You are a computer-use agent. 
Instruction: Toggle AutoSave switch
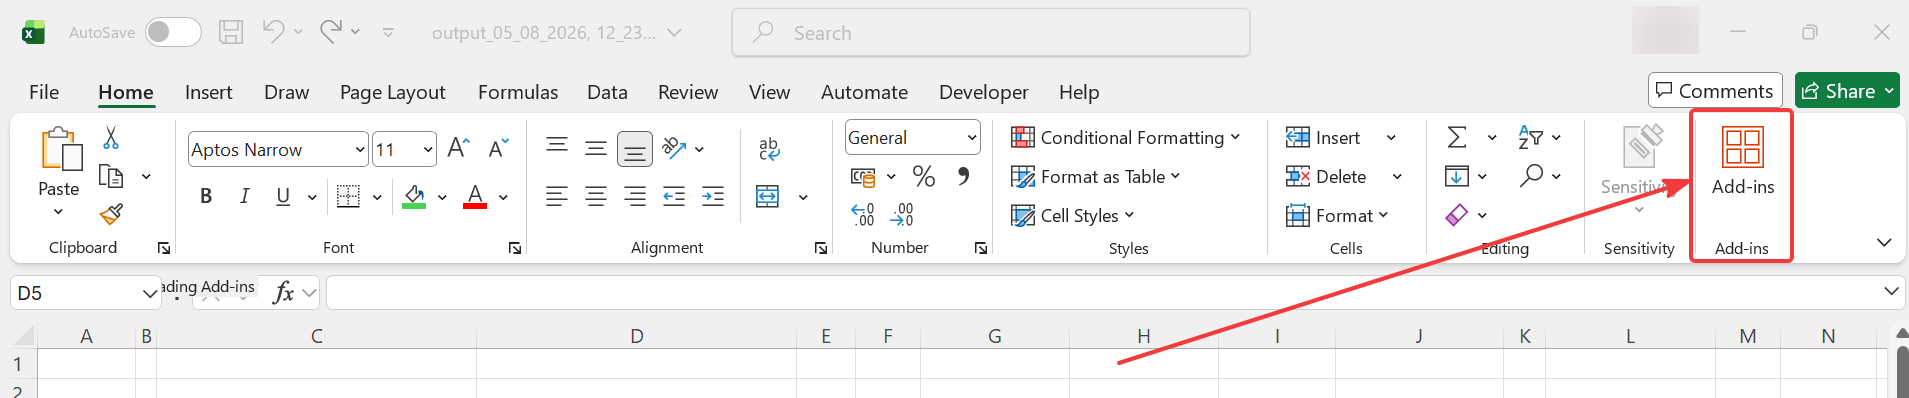pyautogui.click(x=173, y=32)
